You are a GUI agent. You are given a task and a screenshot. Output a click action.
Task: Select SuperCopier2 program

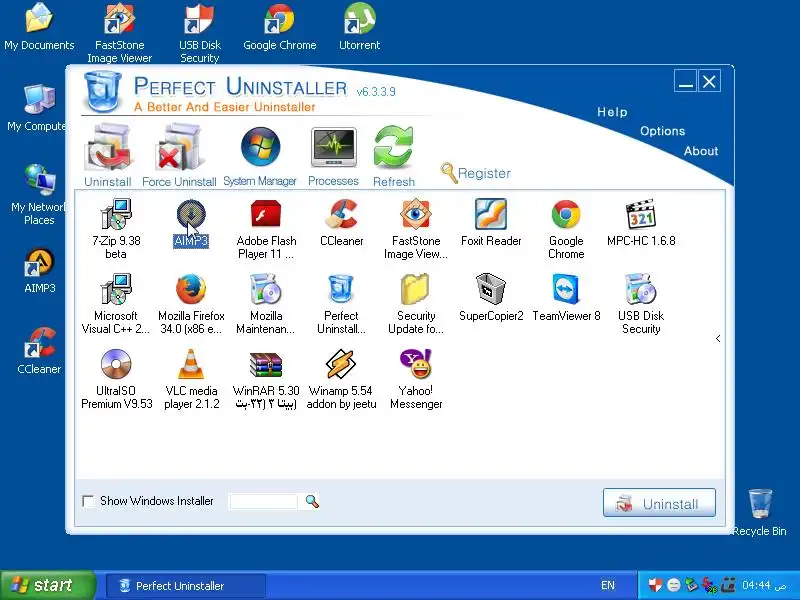[x=491, y=298]
